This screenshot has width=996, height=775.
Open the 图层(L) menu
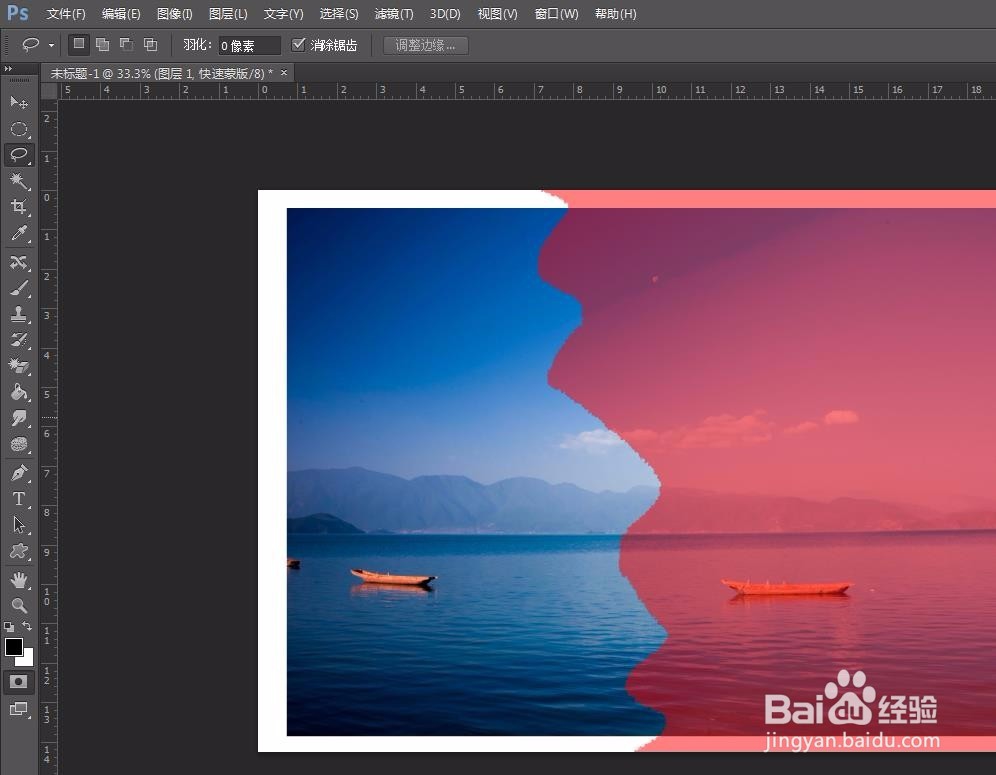228,13
